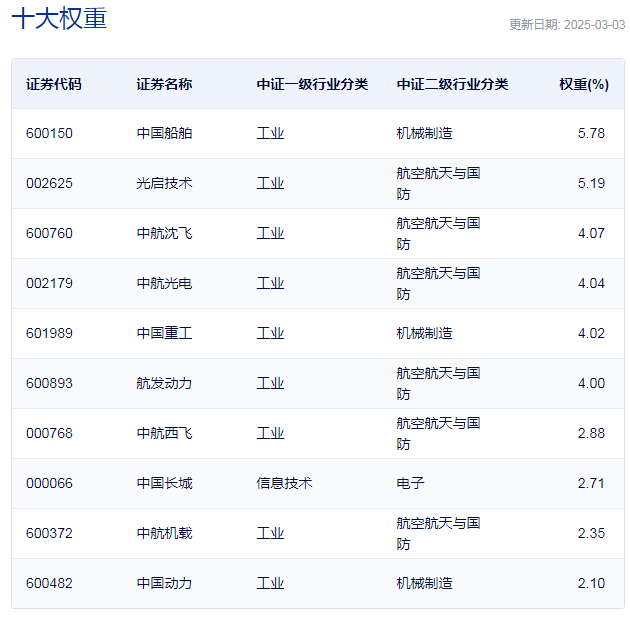Screen dimensions: 630x617
Task: Click weight value 4.07
Action: [591, 233]
